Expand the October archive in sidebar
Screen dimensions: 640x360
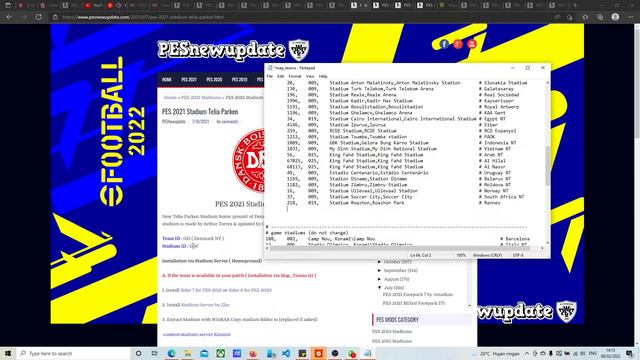[x=380, y=262]
